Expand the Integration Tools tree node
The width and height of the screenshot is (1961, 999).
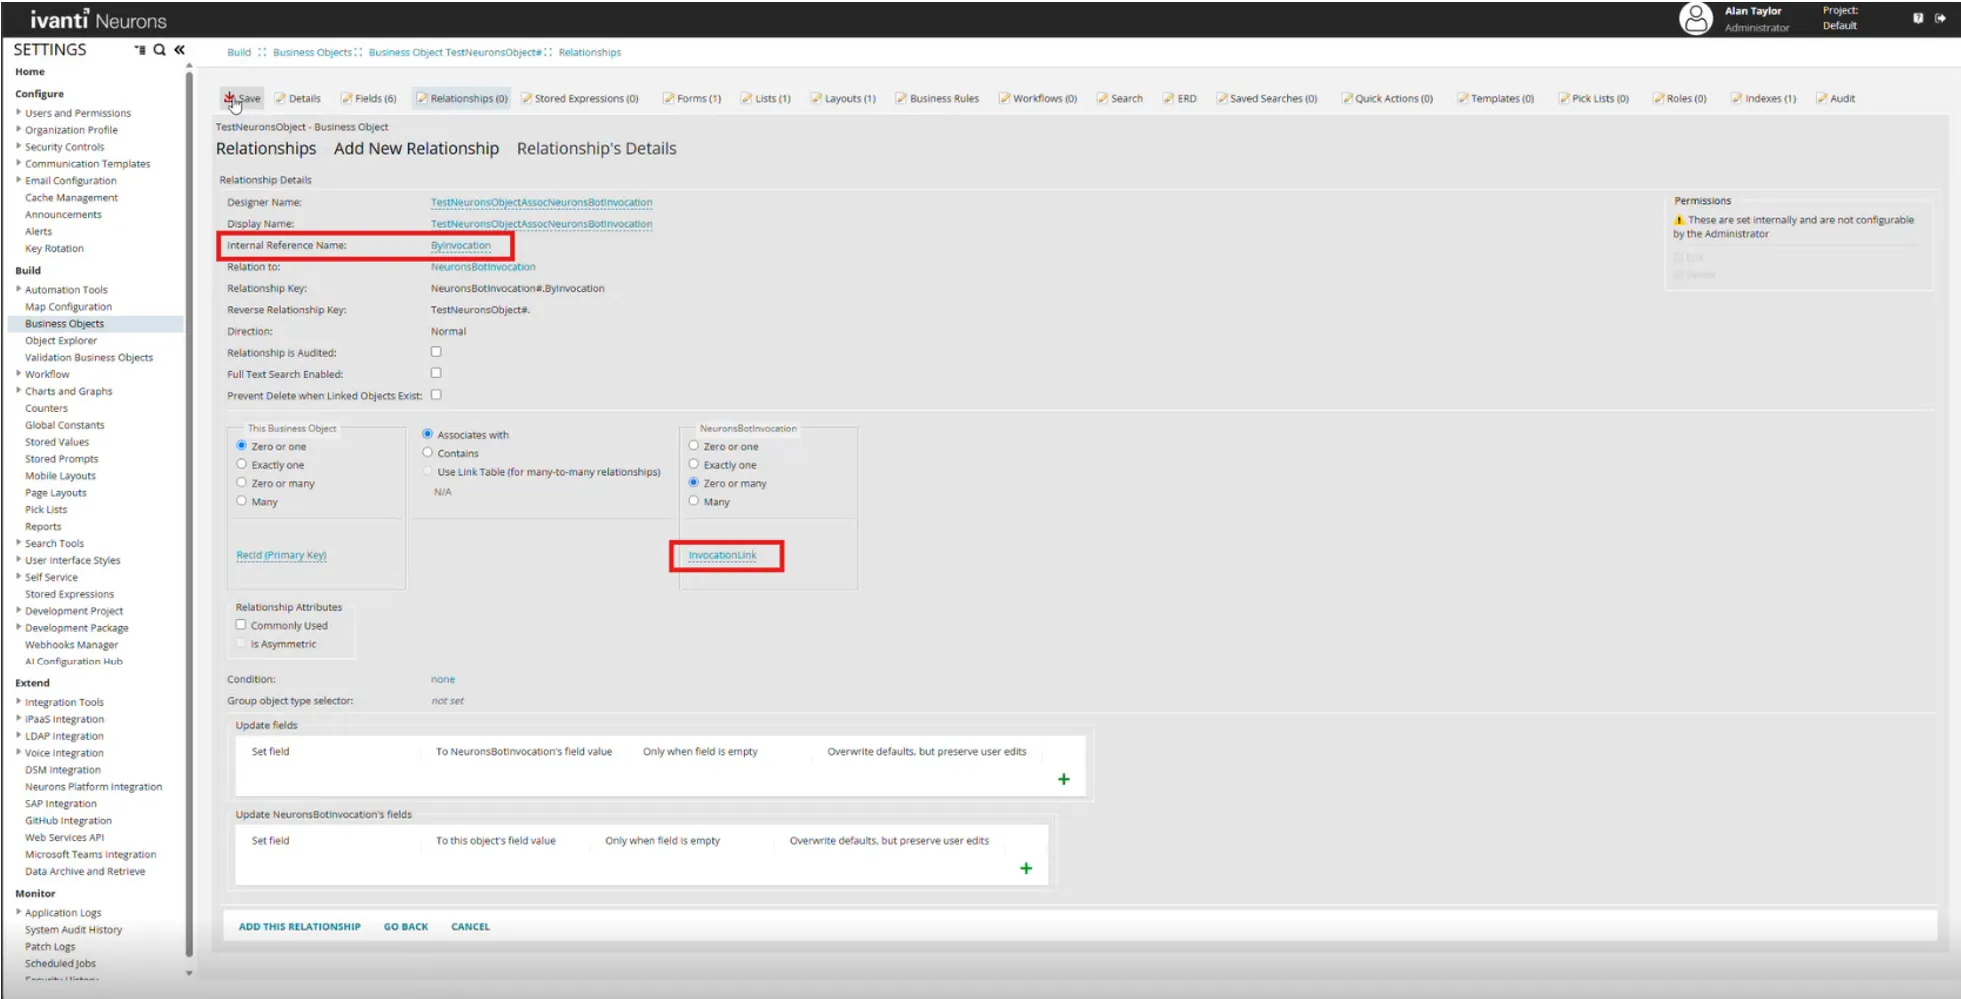click(19, 702)
